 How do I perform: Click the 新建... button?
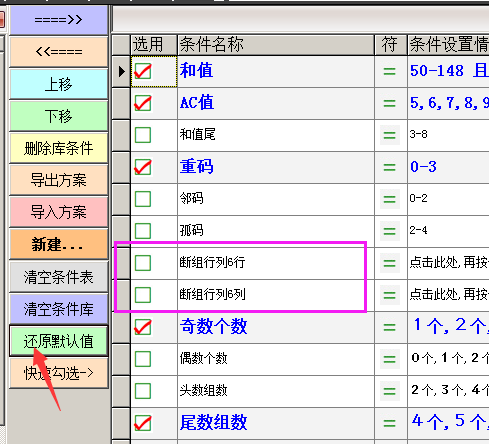click(x=59, y=244)
